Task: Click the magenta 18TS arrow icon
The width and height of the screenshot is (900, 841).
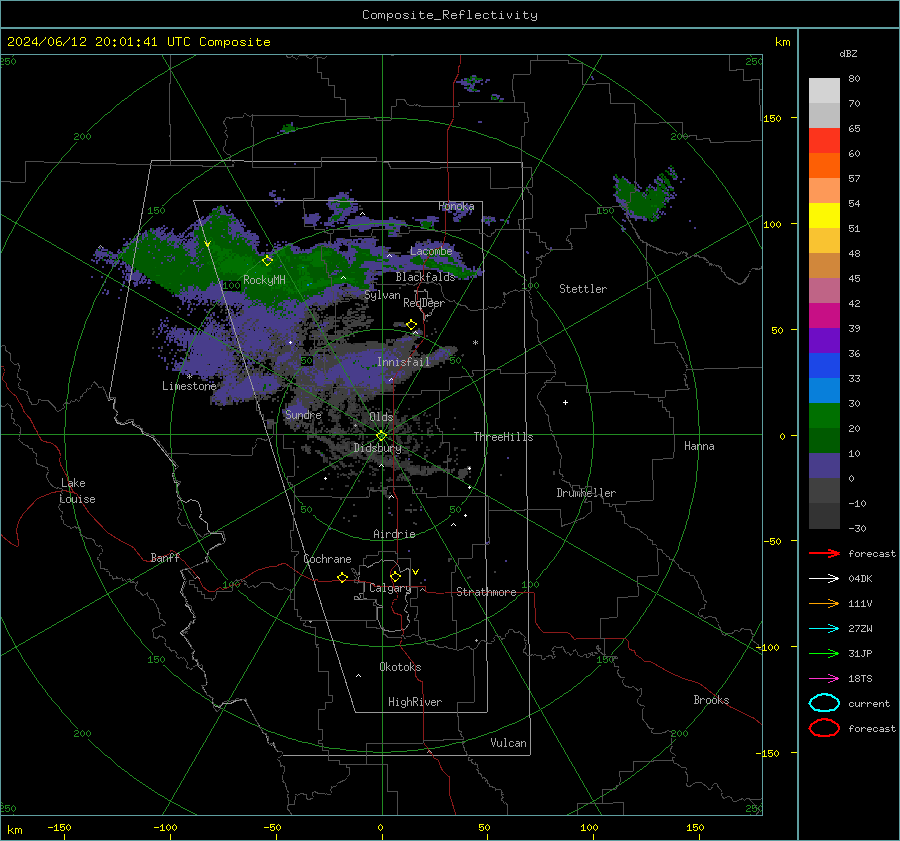Action: point(824,679)
